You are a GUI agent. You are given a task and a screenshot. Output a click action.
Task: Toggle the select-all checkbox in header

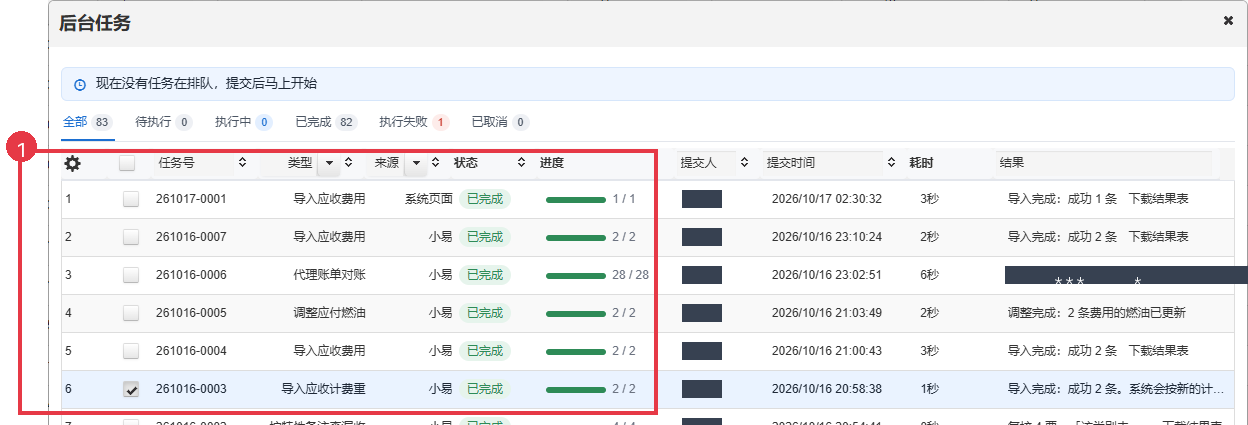pos(127,164)
